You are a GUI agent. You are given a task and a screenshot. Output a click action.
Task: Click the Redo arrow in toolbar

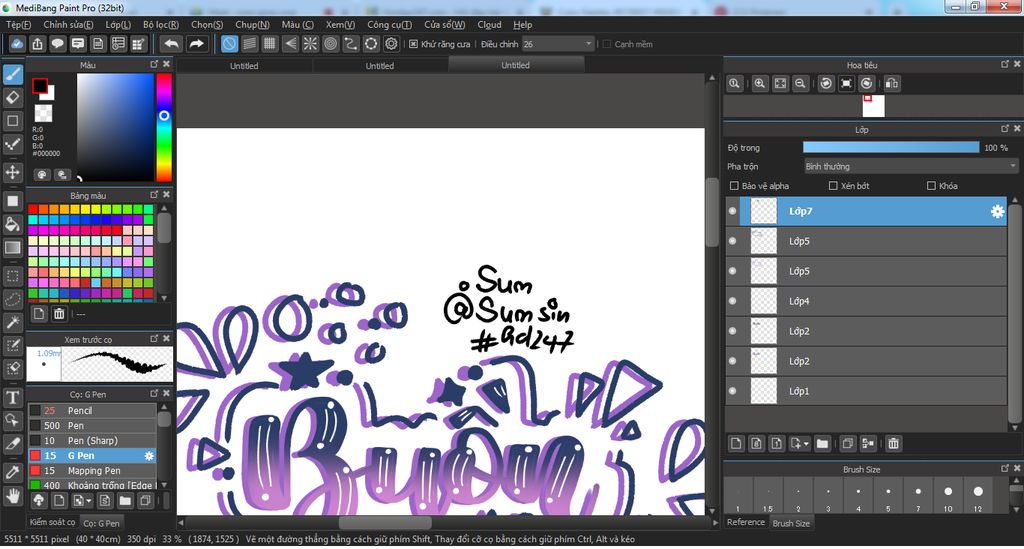196,44
